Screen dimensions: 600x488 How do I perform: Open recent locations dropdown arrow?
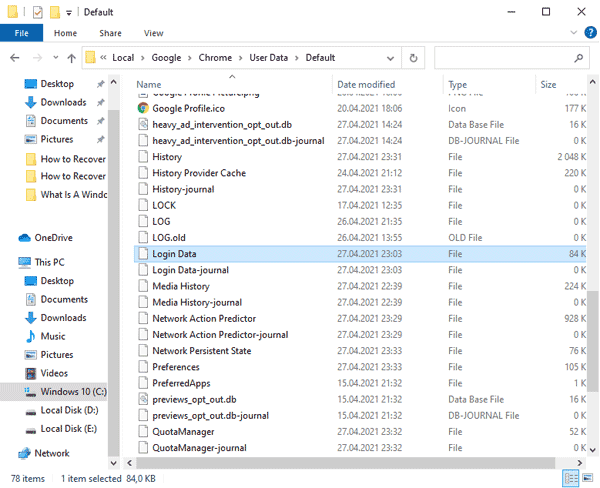(x=55, y=58)
